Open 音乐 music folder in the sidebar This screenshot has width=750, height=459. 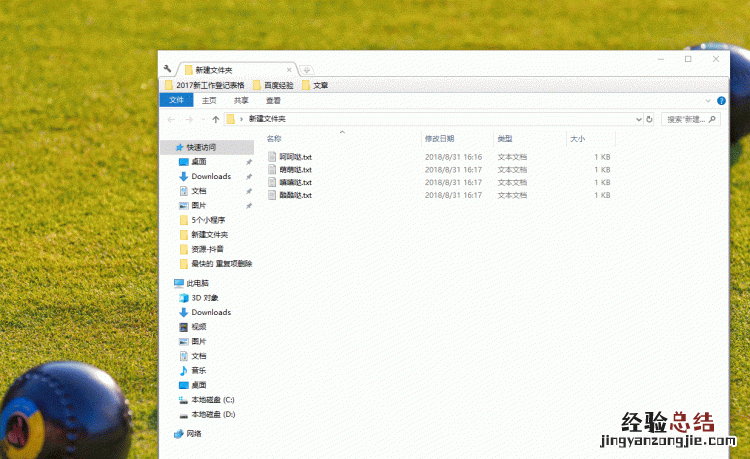[198, 370]
